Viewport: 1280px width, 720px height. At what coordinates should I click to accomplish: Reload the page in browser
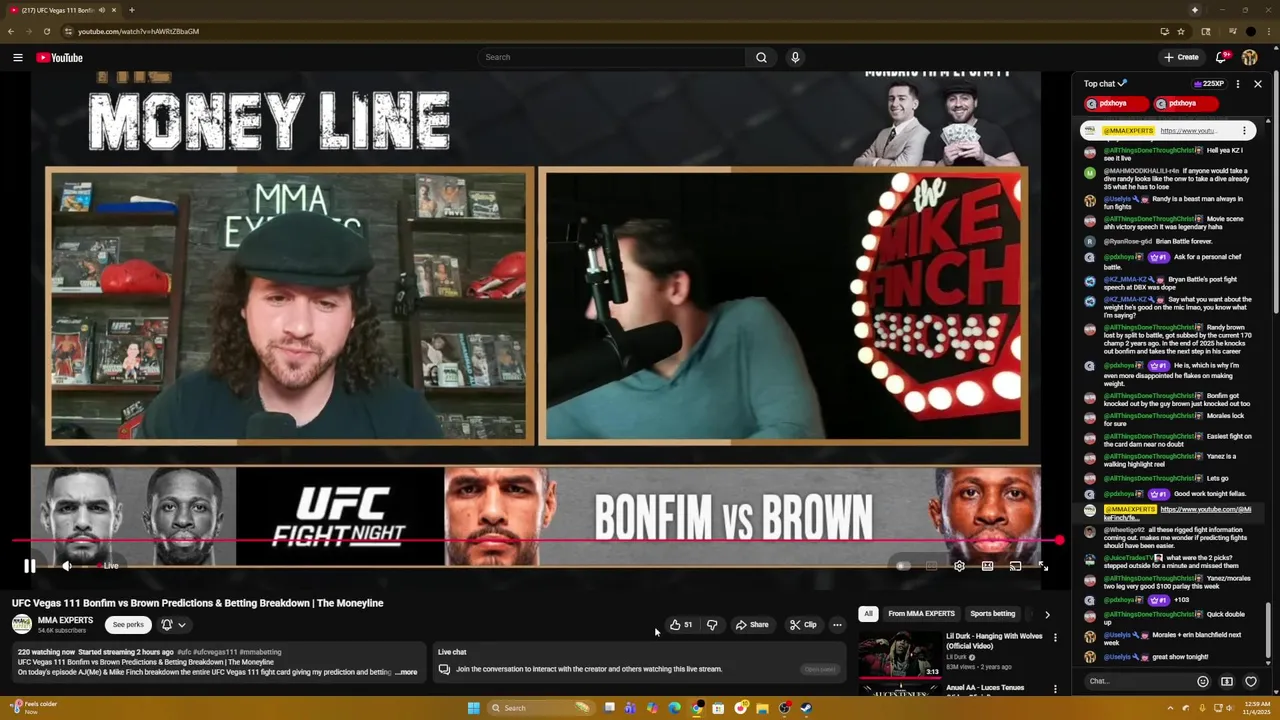(46, 31)
